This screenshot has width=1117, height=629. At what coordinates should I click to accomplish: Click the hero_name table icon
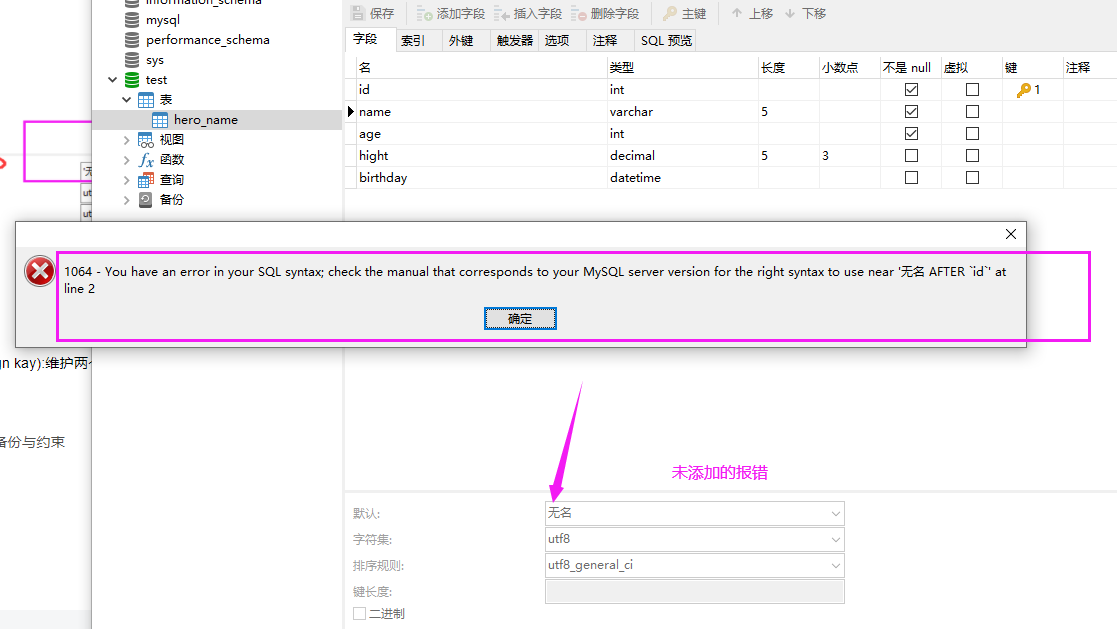(160, 120)
